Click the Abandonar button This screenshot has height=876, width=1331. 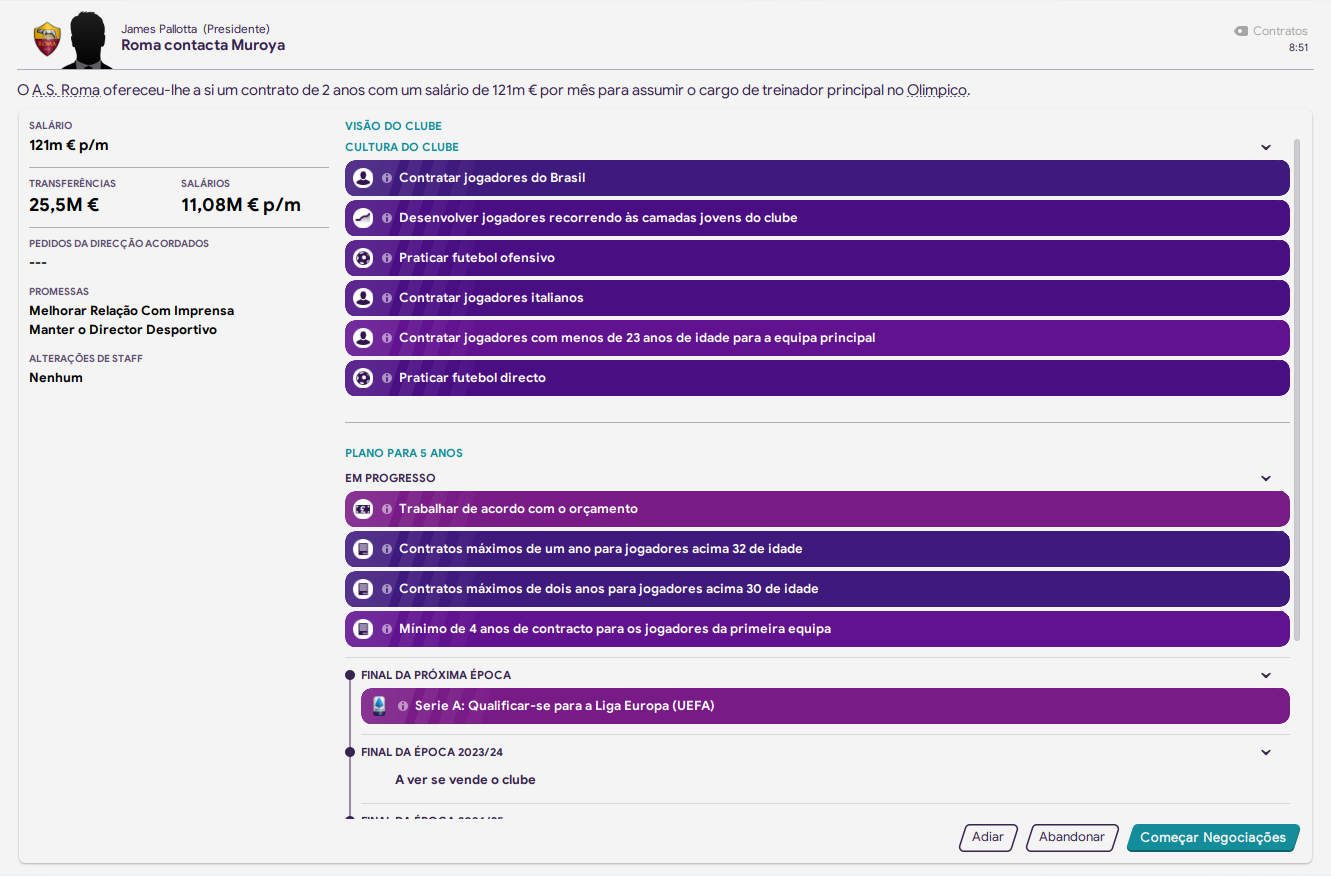click(x=1072, y=838)
